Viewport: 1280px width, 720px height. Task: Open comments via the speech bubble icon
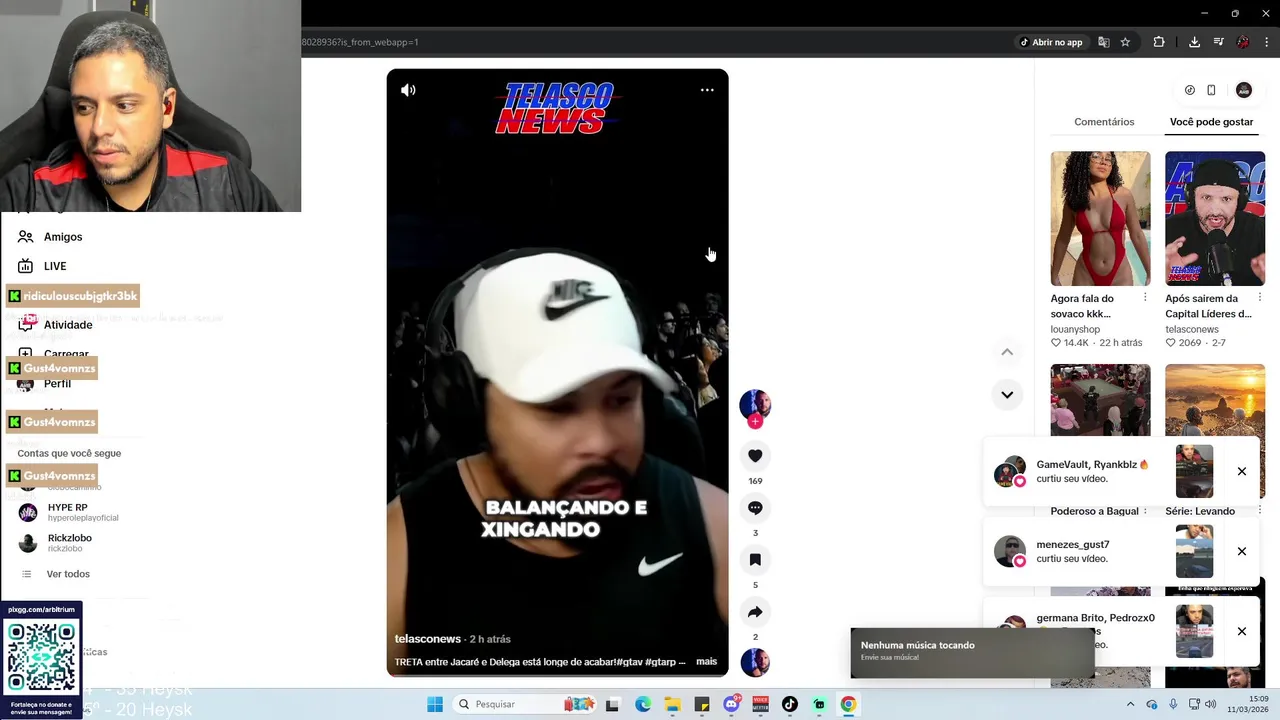[x=755, y=508]
